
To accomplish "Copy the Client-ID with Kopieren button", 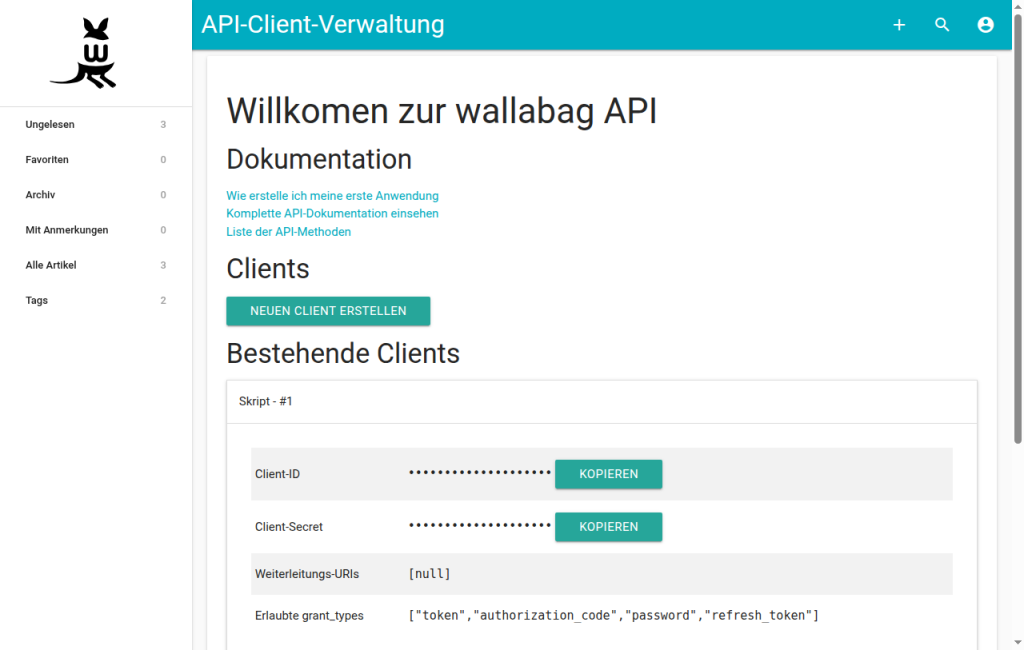I will [609, 474].
